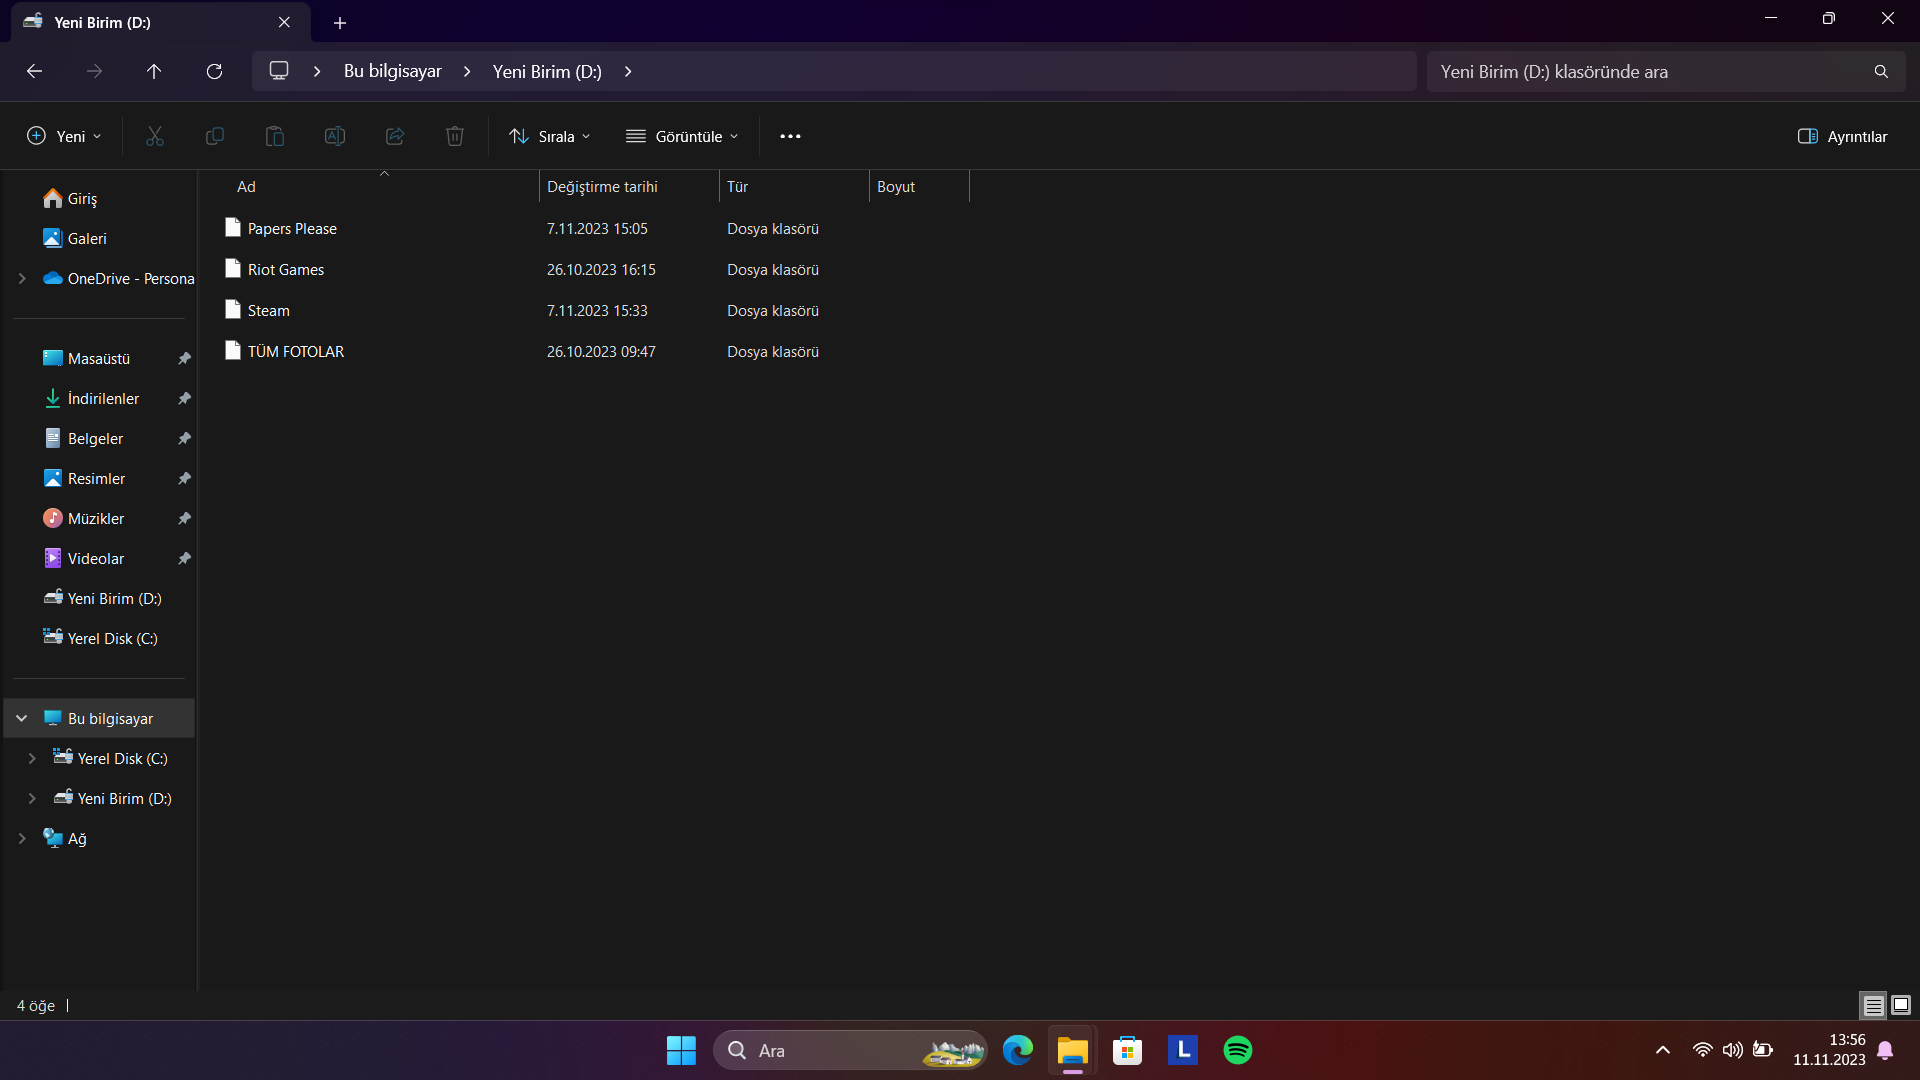1920x1080 pixels.
Task: Open the Sırala sort dropdown
Action: pyautogui.click(x=549, y=136)
